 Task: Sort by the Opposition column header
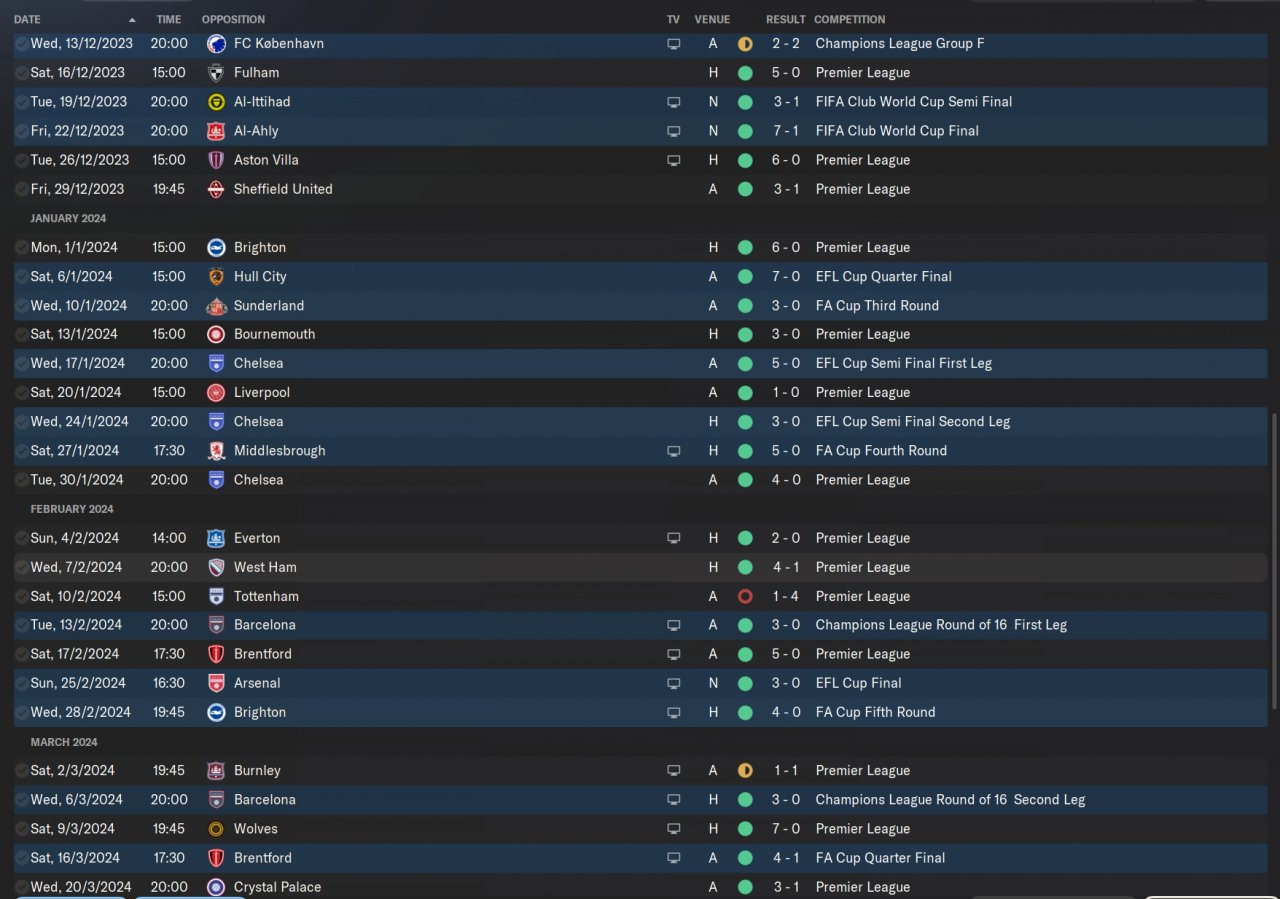click(233, 20)
